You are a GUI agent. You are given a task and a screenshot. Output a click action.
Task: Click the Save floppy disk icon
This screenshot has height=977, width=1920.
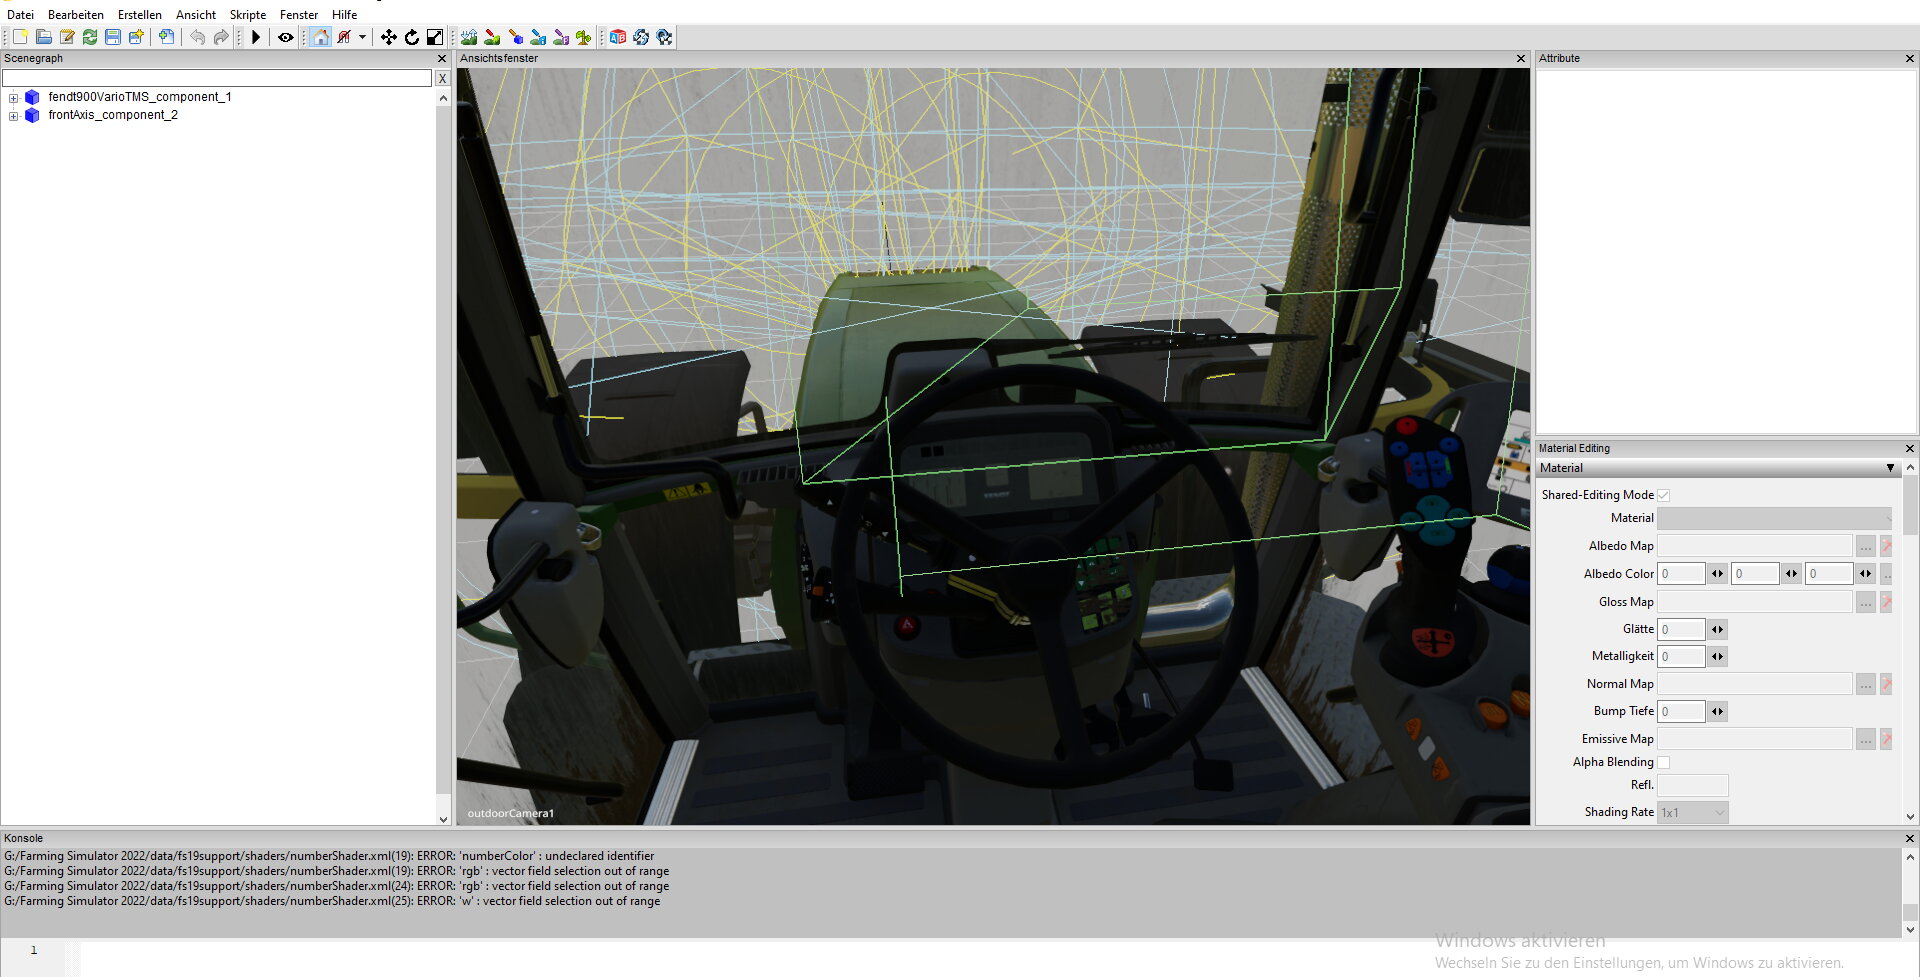(113, 37)
